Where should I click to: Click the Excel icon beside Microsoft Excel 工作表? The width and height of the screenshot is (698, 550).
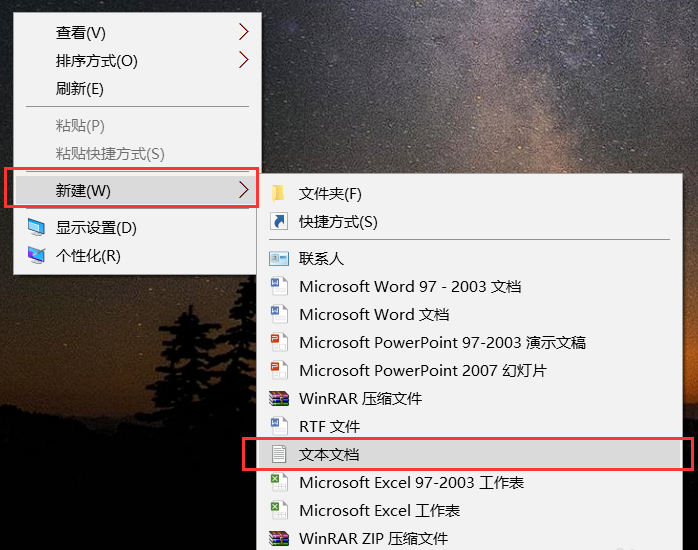coord(279,510)
